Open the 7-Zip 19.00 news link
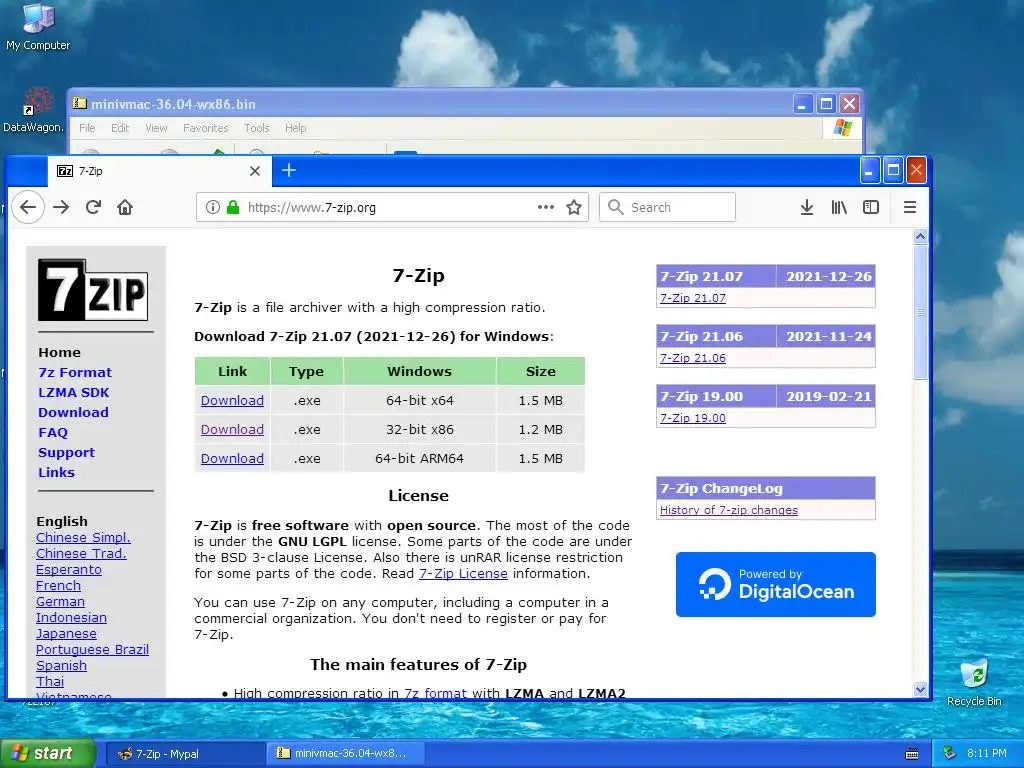 pyautogui.click(x=692, y=418)
